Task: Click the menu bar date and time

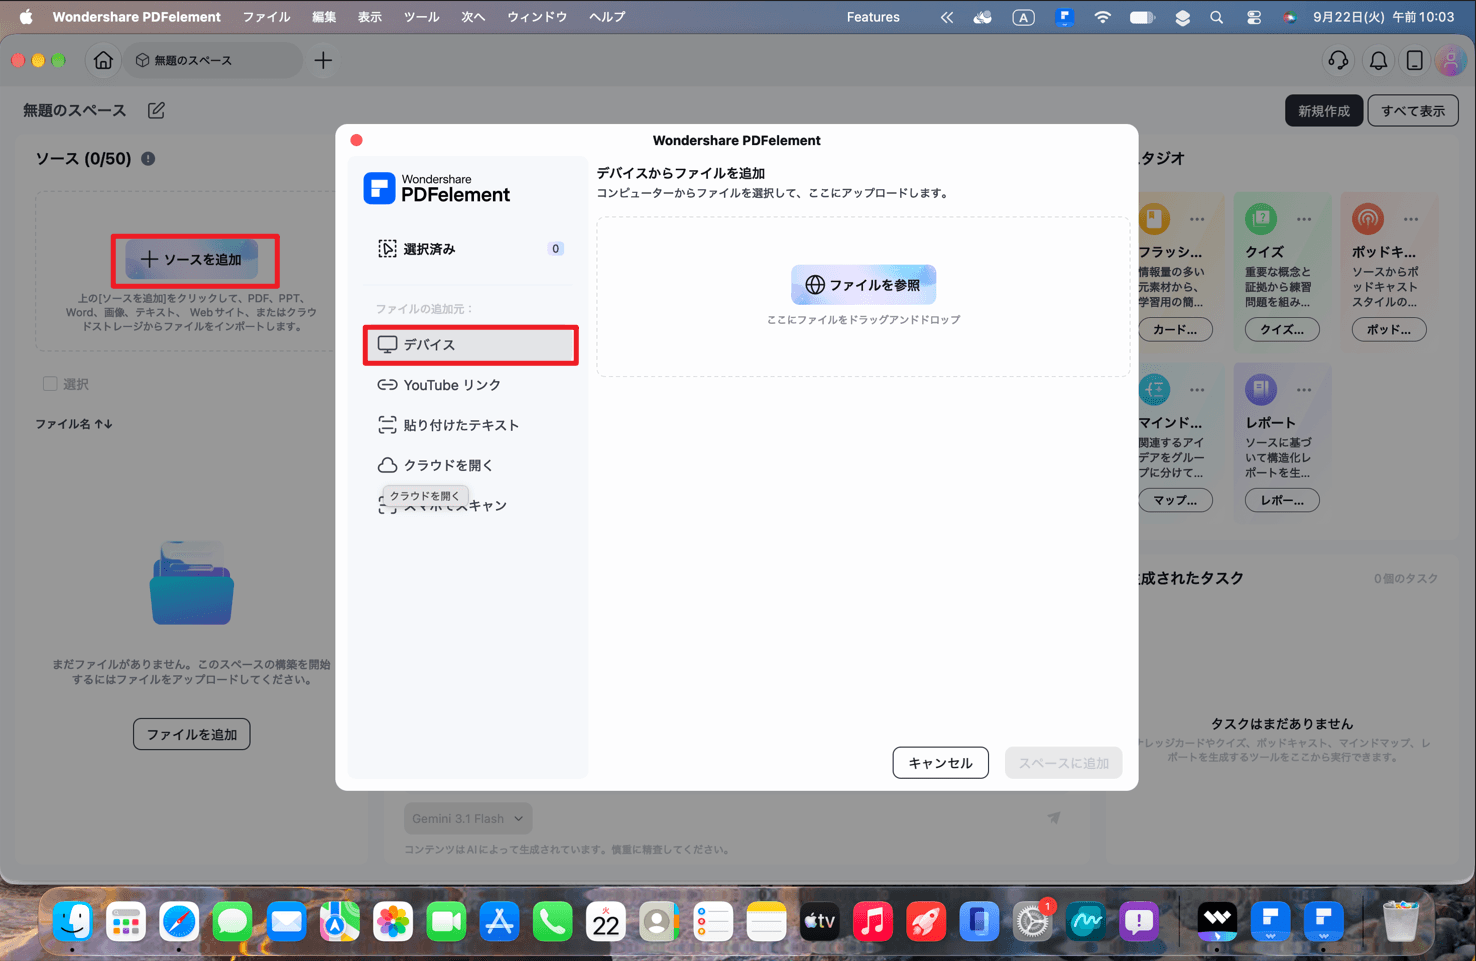Action: [1383, 17]
